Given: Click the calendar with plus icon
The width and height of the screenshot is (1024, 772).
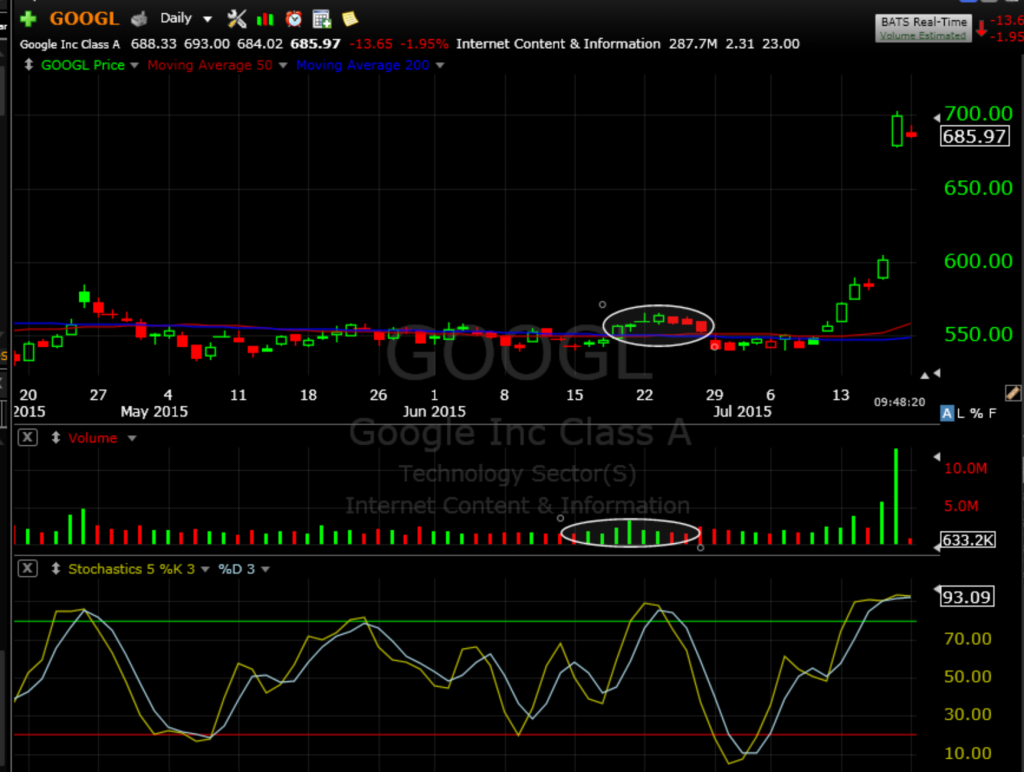Looking at the screenshot, I should [x=321, y=19].
